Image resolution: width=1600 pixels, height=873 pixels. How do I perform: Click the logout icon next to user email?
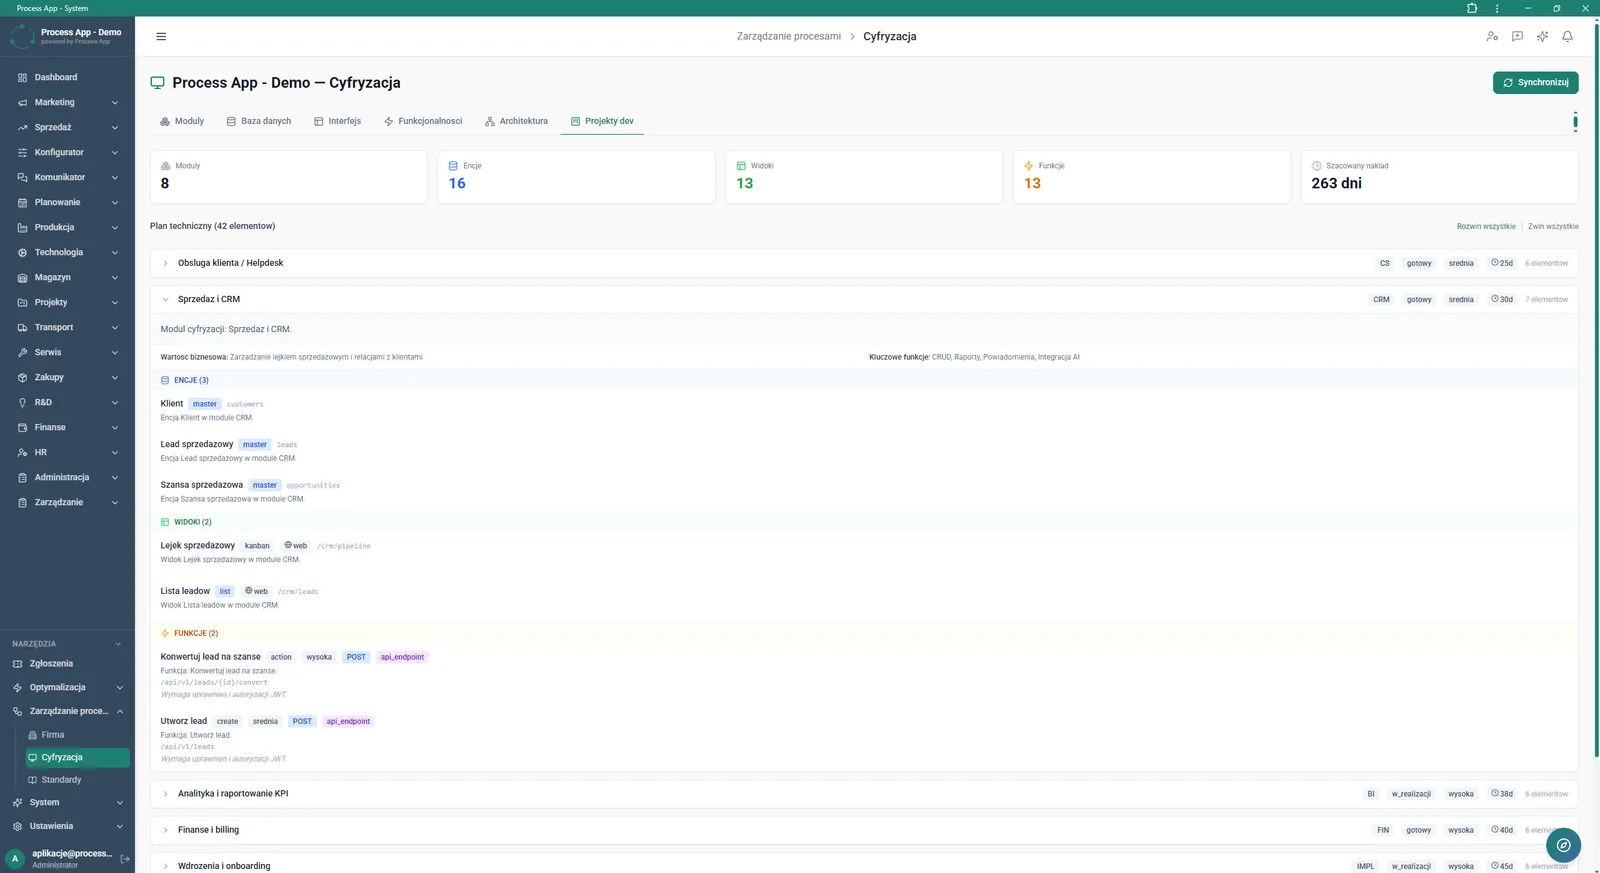(x=125, y=858)
